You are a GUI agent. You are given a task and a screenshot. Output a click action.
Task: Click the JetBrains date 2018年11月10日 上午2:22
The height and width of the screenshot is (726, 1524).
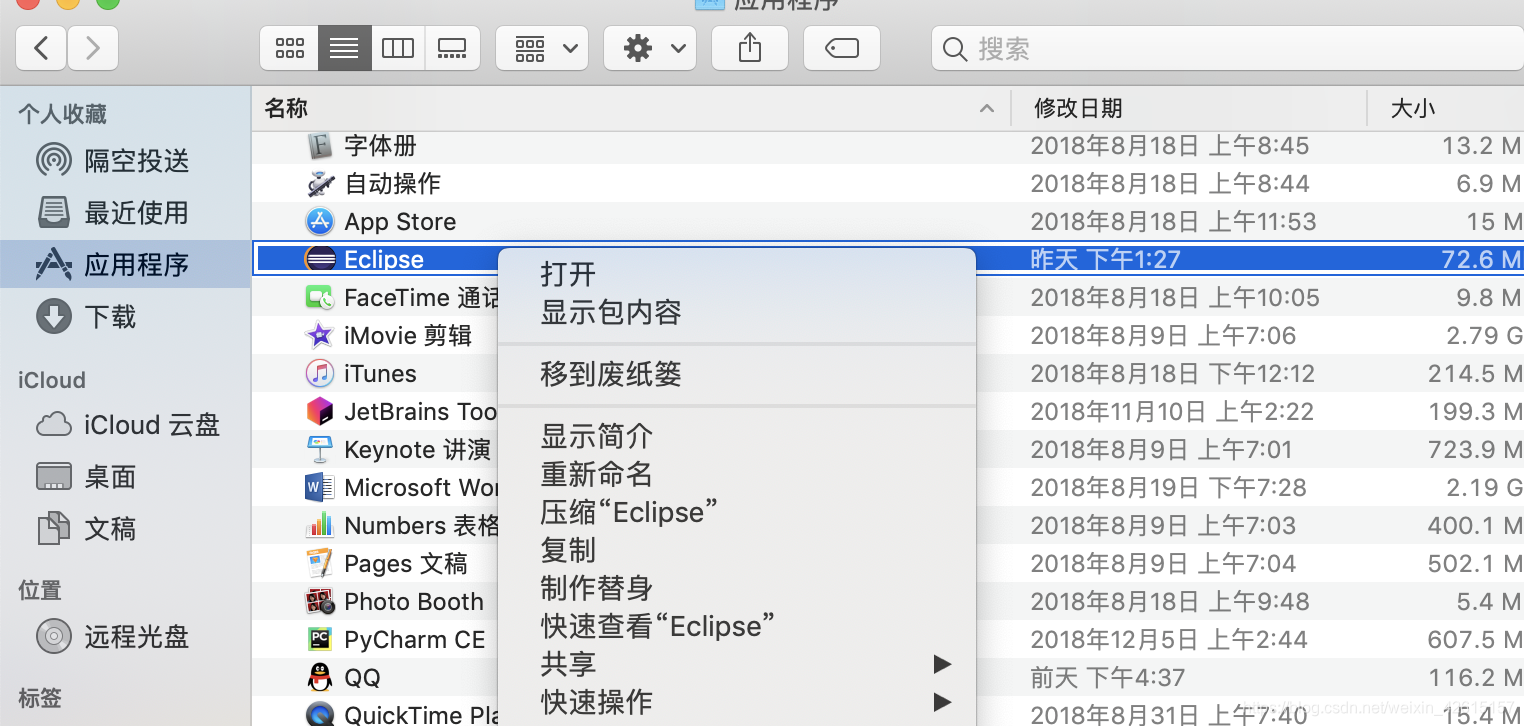(x=1172, y=411)
